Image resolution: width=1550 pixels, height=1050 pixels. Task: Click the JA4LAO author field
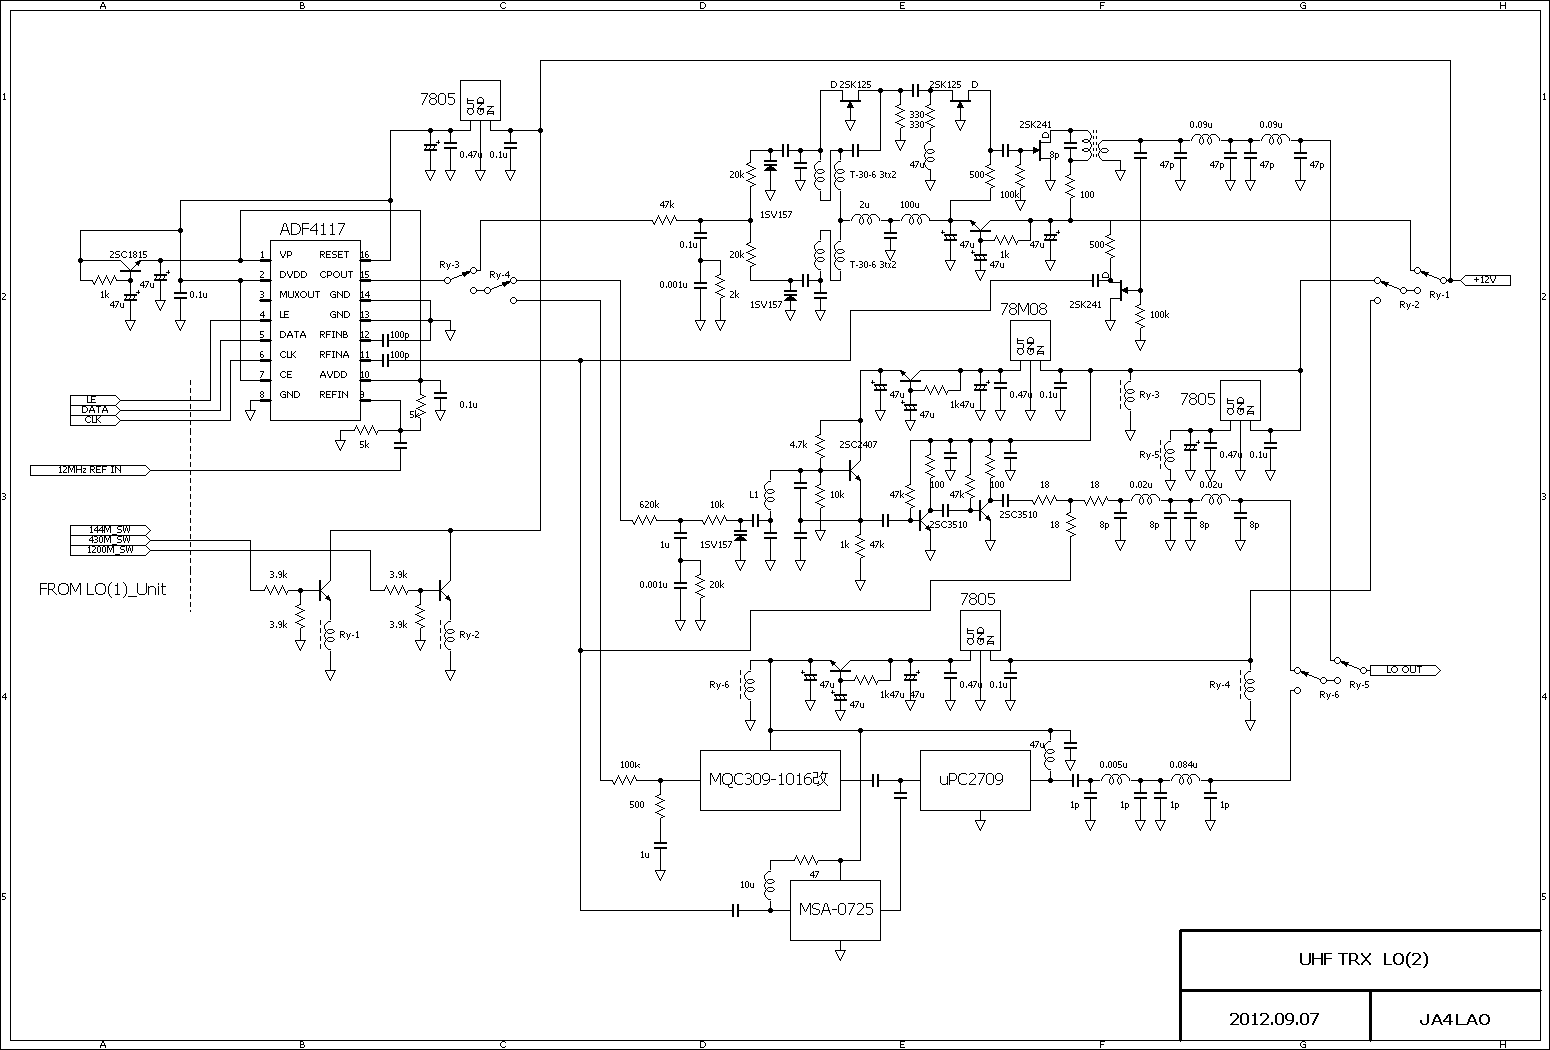pyautogui.click(x=1454, y=1019)
